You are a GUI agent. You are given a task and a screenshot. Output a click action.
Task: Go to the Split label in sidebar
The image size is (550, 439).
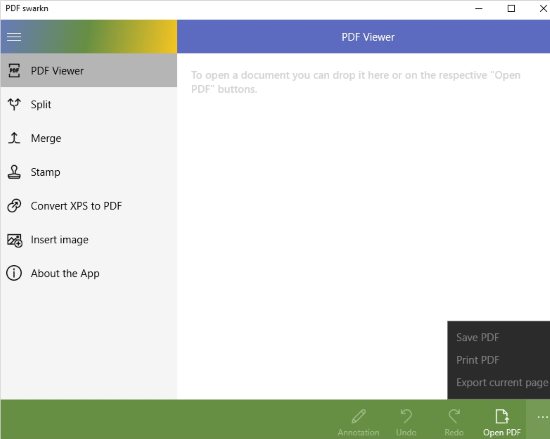(41, 104)
